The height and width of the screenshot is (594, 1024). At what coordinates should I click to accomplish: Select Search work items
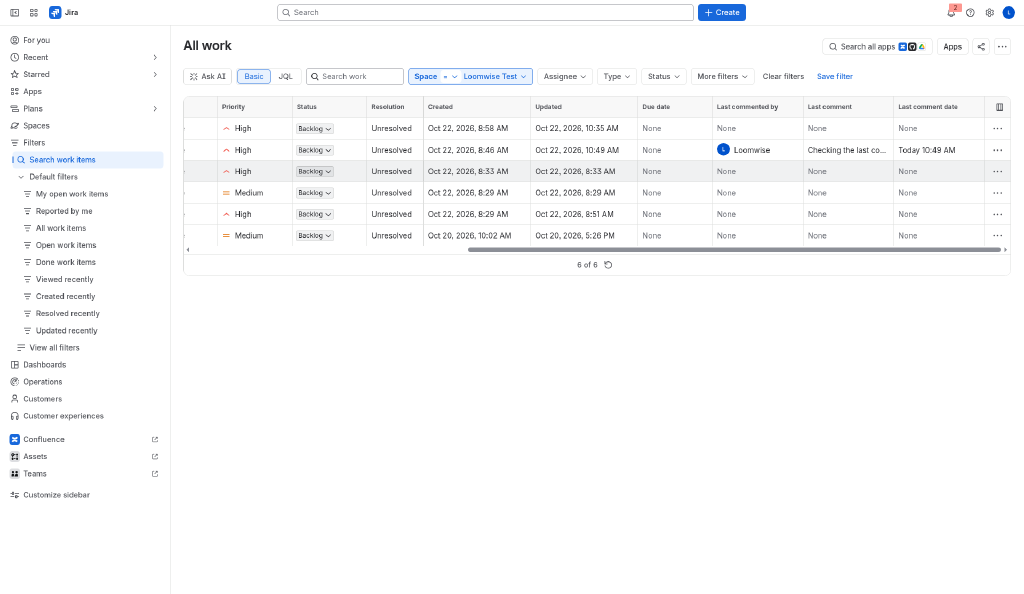(x=88, y=160)
